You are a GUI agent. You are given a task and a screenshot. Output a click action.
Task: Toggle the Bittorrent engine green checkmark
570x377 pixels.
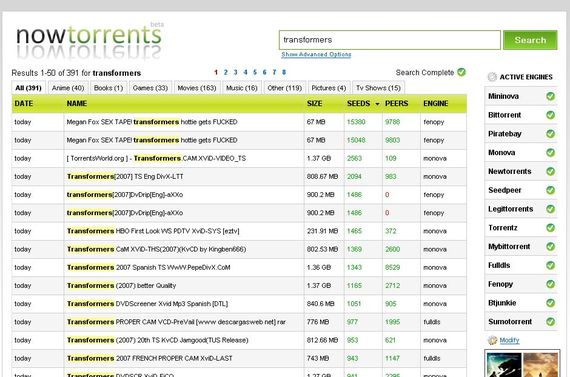pos(550,115)
